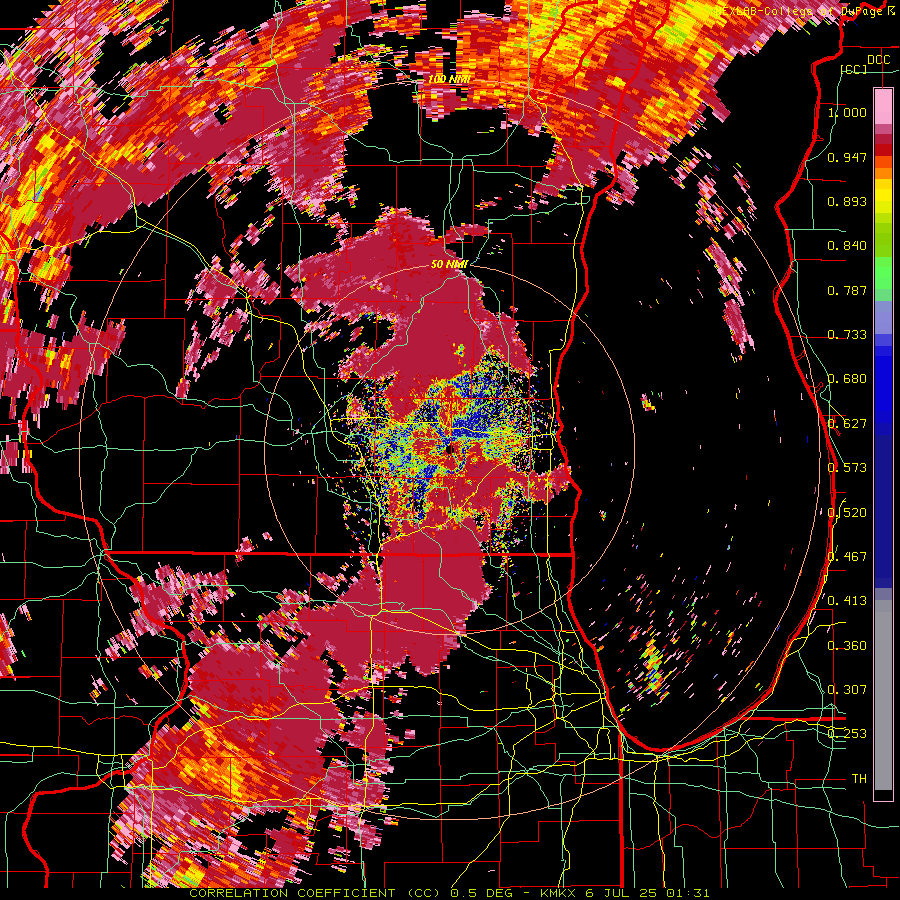Click the [CC] label above the color bar
The height and width of the screenshot is (900, 900).
coord(854,69)
